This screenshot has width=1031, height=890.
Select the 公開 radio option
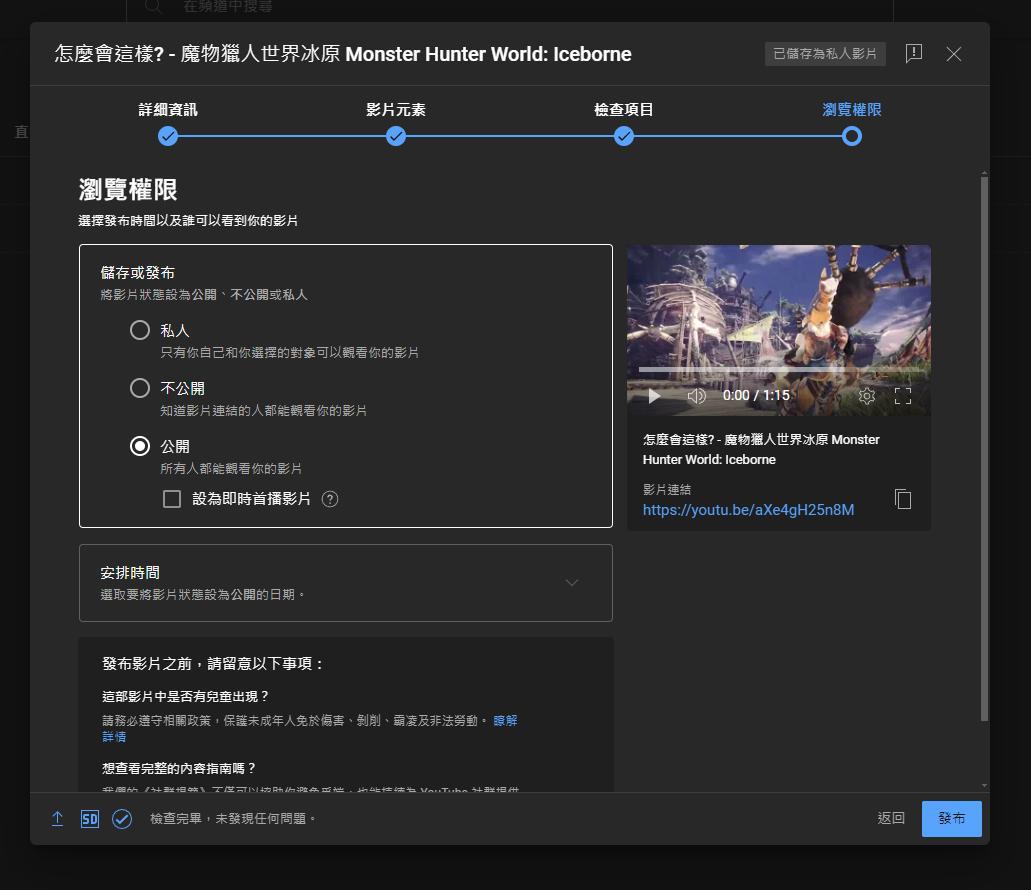140,446
